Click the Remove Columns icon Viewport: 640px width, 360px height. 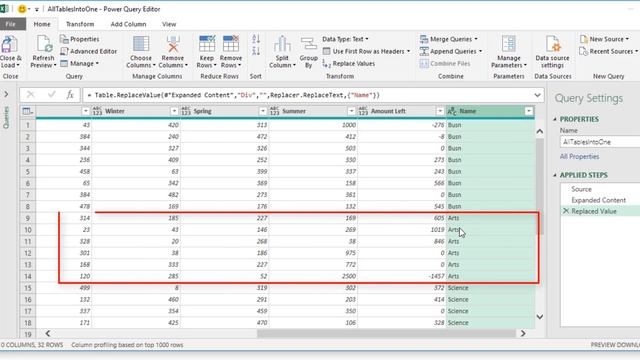point(173,44)
